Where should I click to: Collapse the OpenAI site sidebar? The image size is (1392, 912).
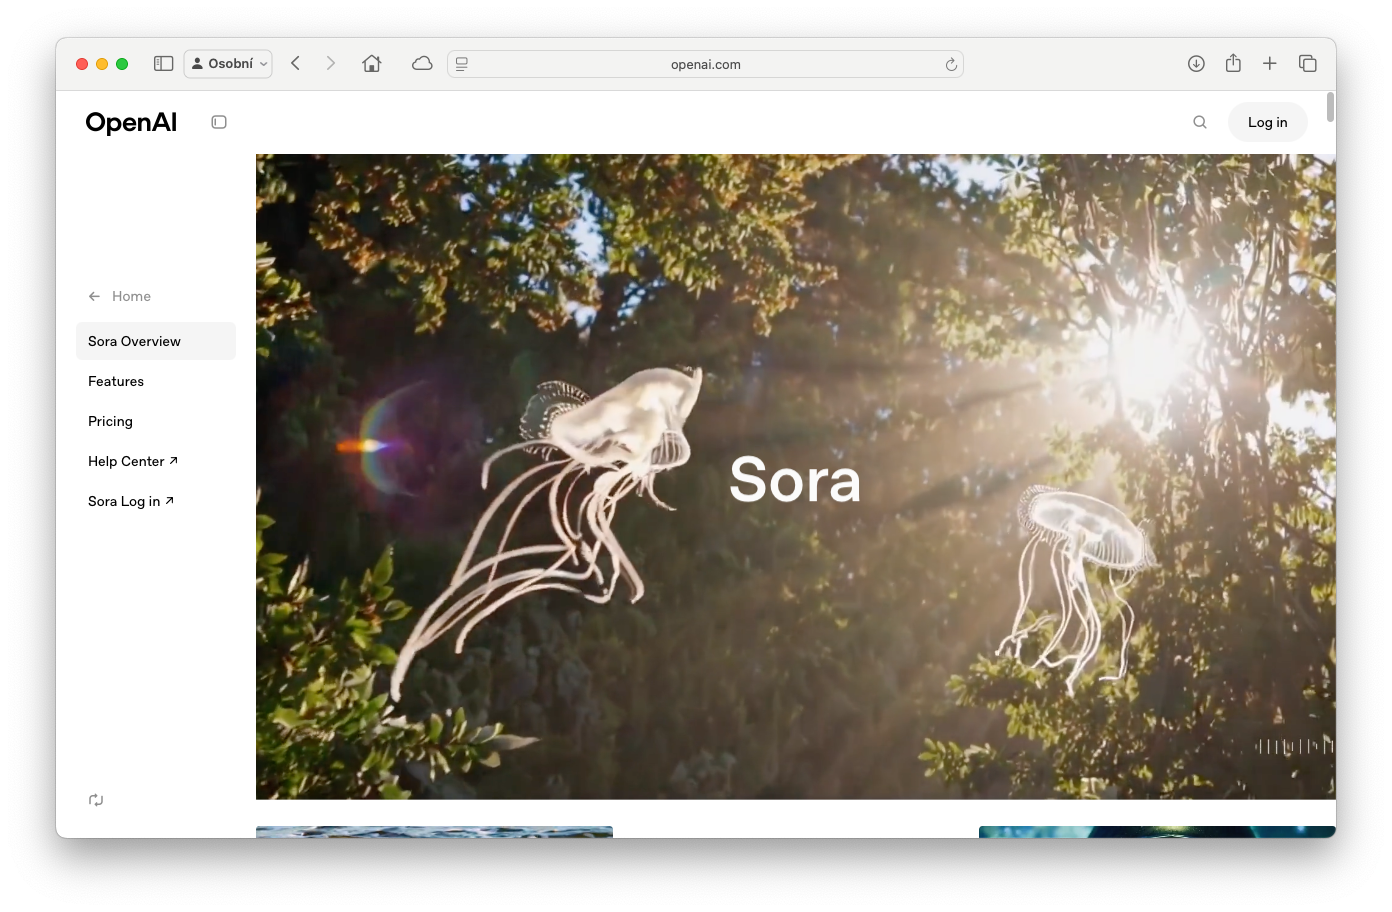219,122
